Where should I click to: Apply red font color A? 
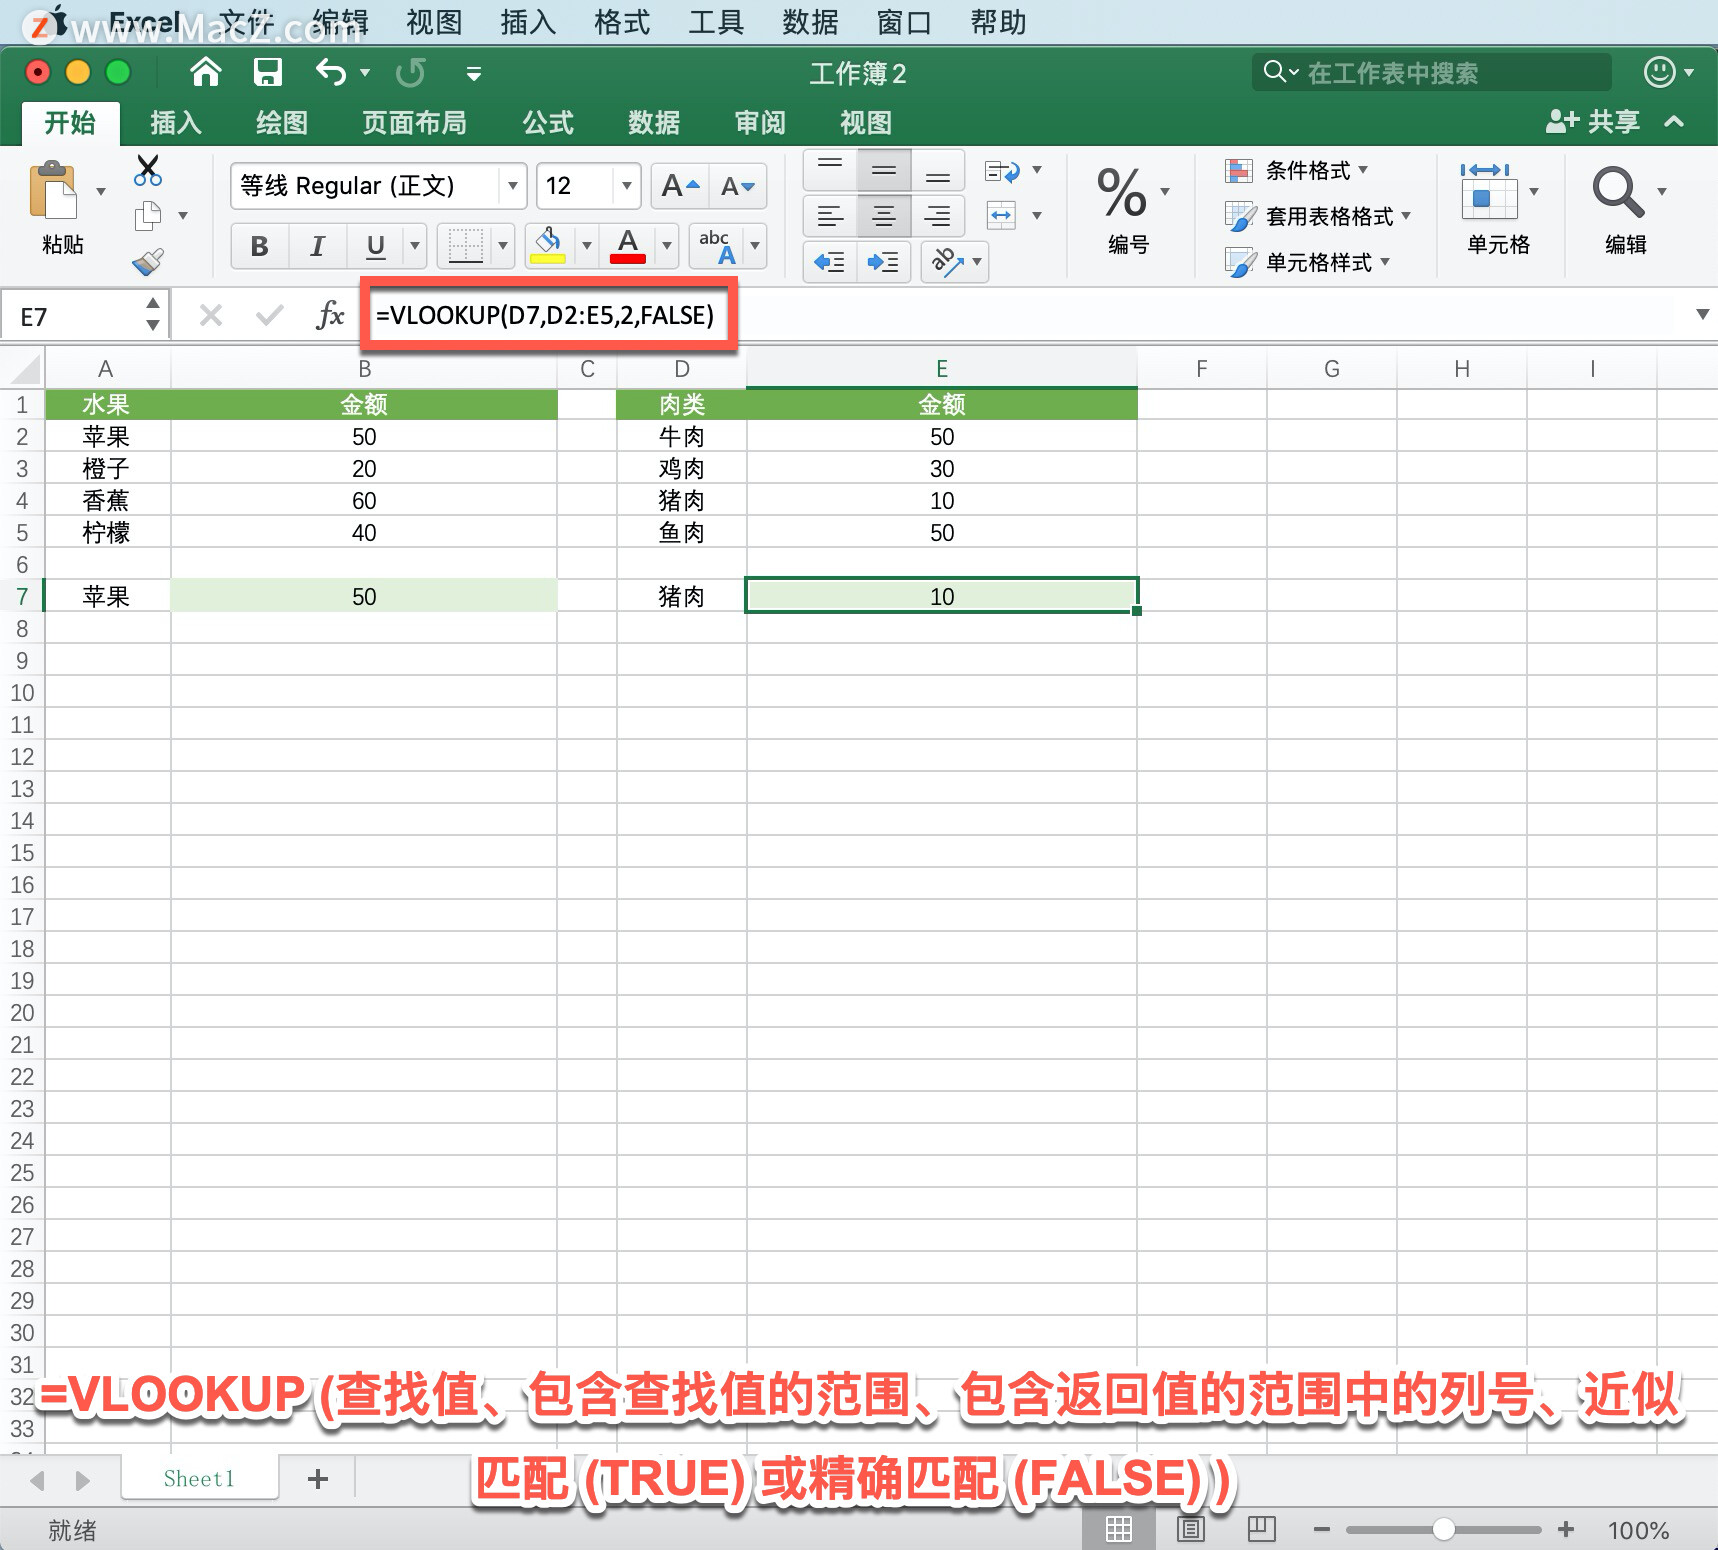point(628,246)
